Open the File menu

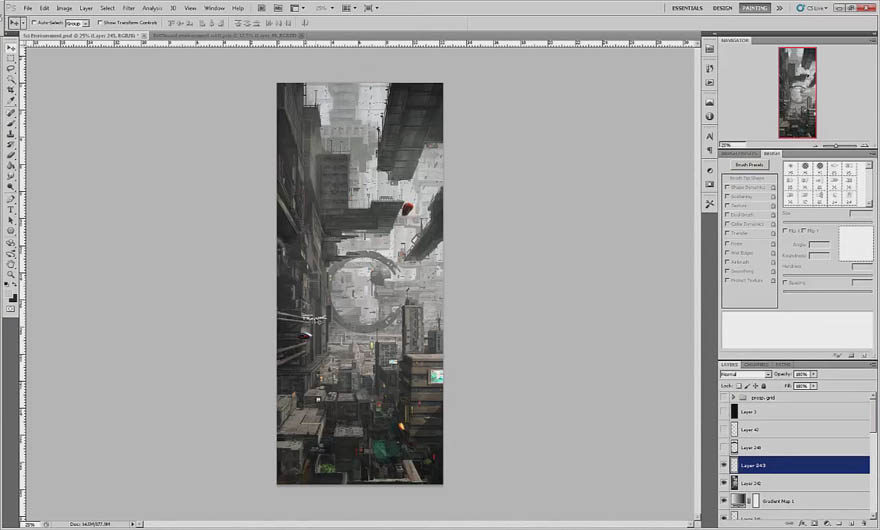(x=28, y=8)
